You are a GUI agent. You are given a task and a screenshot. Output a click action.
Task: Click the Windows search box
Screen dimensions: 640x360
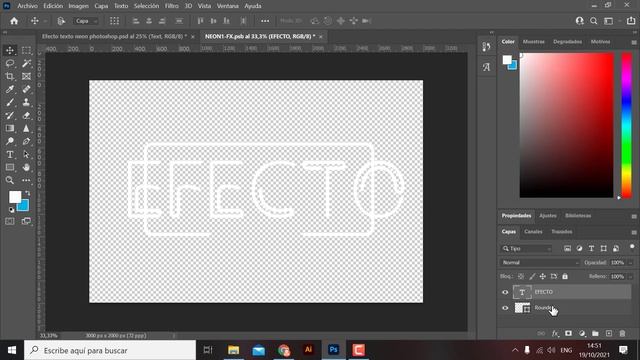tap(110, 350)
